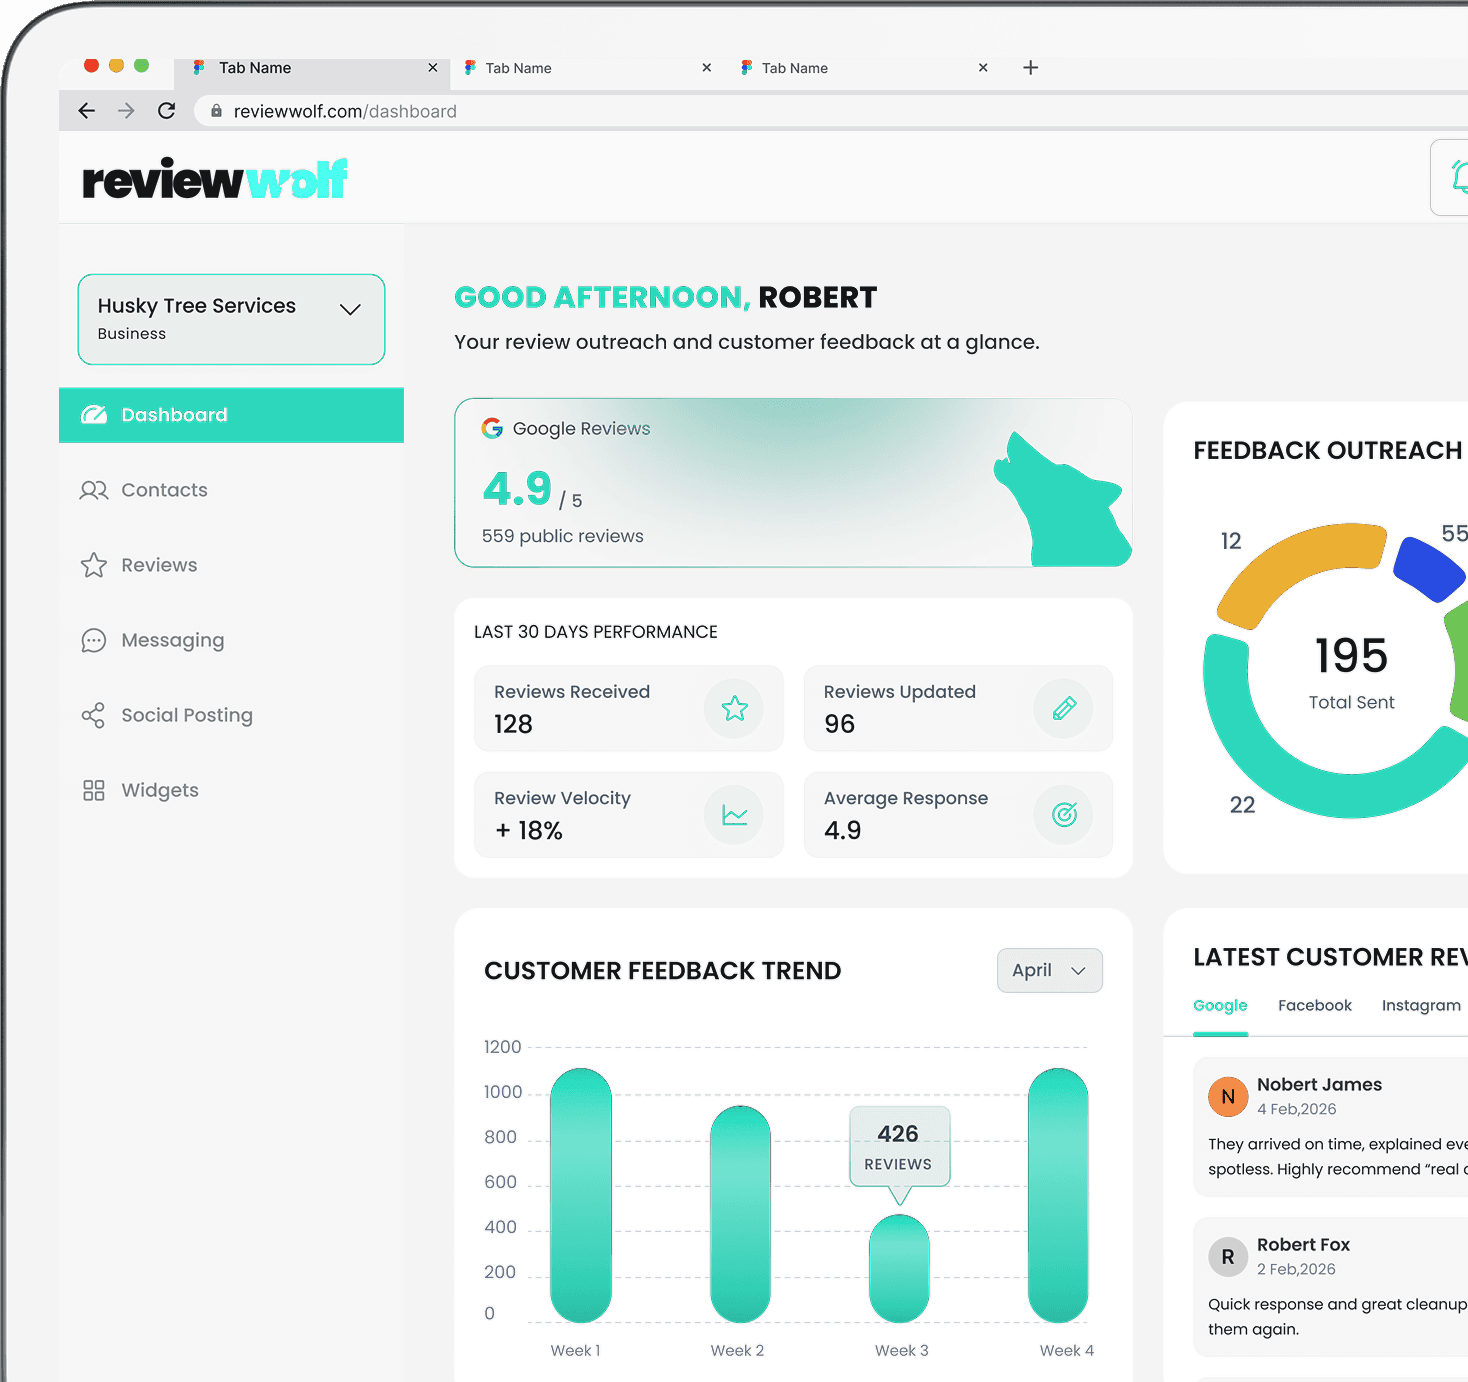Click the Widgets grid icon
The height and width of the screenshot is (1382, 1468).
click(94, 790)
